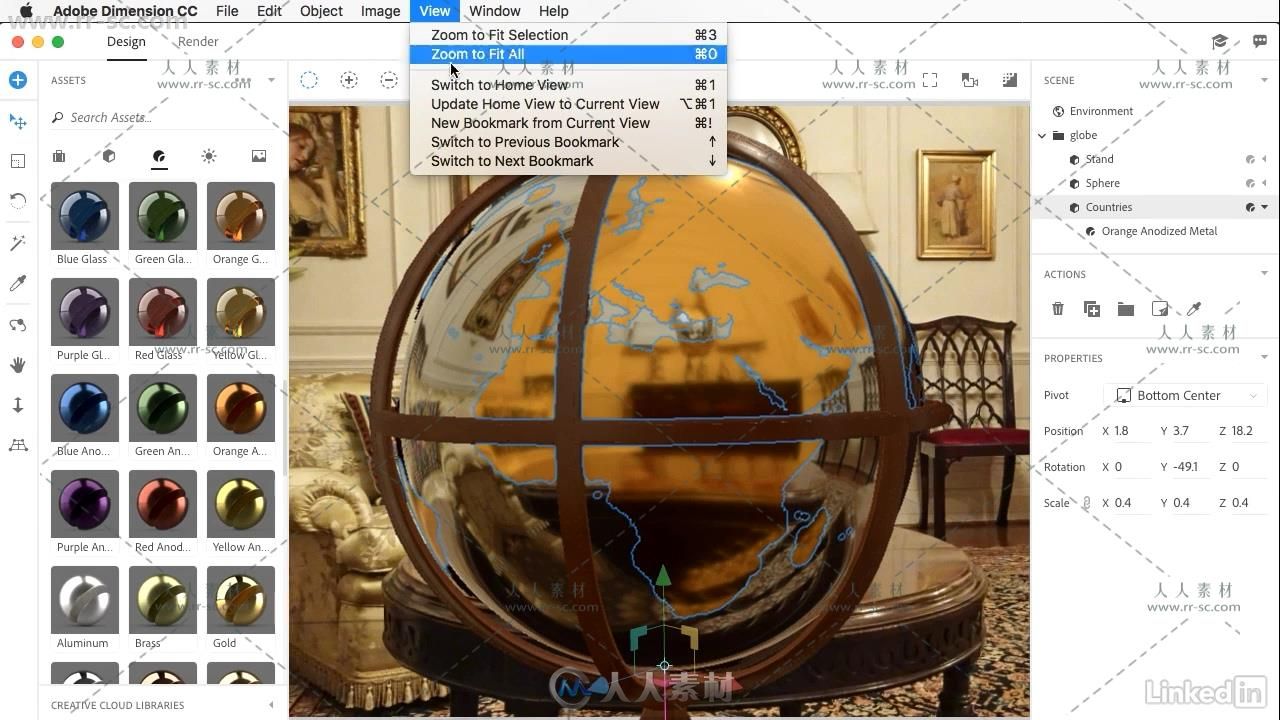Image resolution: width=1280 pixels, height=720 pixels.
Task: Choose Zoom to Fit Selection menu item
Action: click(568, 35)
